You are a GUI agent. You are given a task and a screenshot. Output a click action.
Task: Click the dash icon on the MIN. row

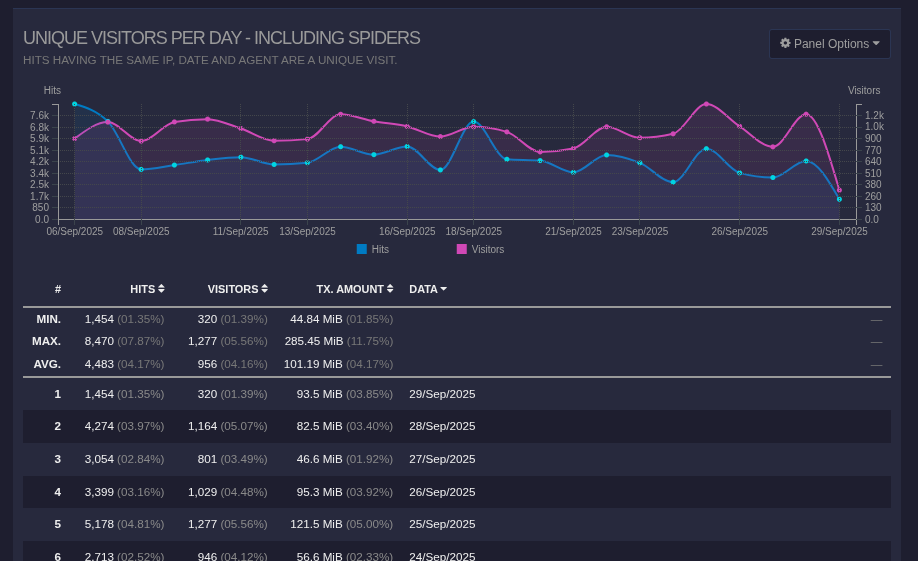pos(876,319)
